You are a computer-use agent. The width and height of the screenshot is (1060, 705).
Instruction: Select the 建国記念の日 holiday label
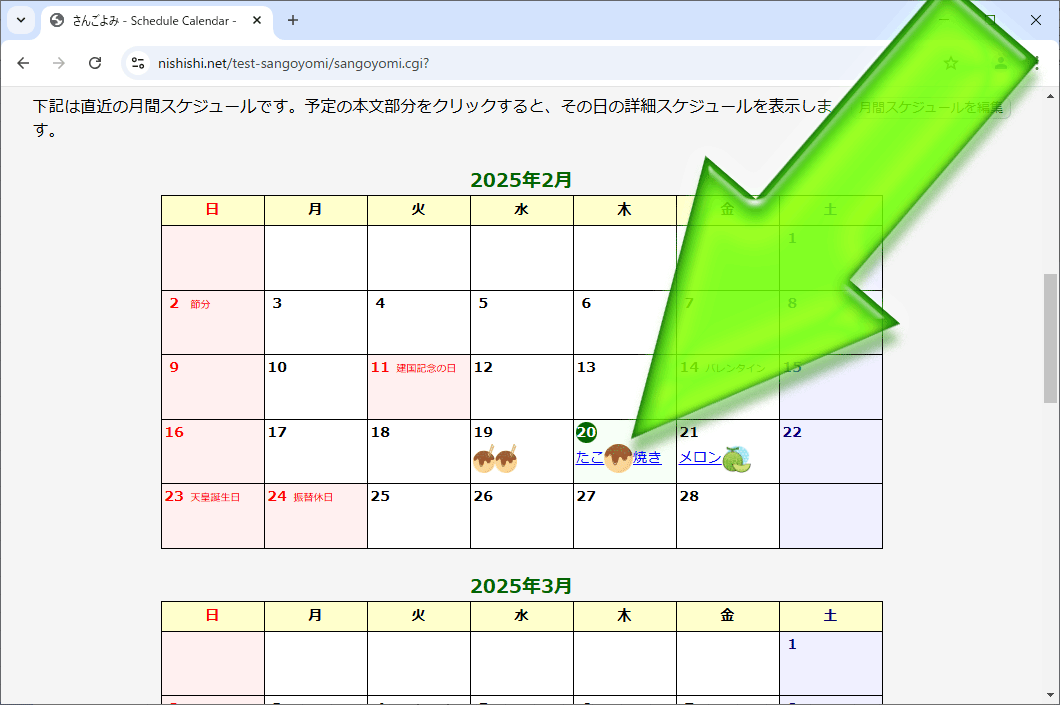point(426,368)
